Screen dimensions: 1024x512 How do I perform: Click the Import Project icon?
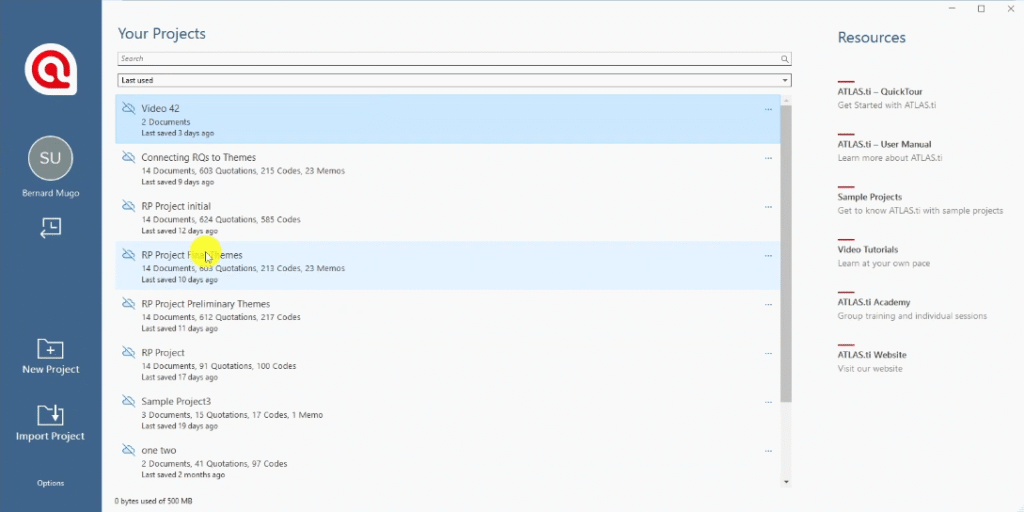click(x=50, y=415)
